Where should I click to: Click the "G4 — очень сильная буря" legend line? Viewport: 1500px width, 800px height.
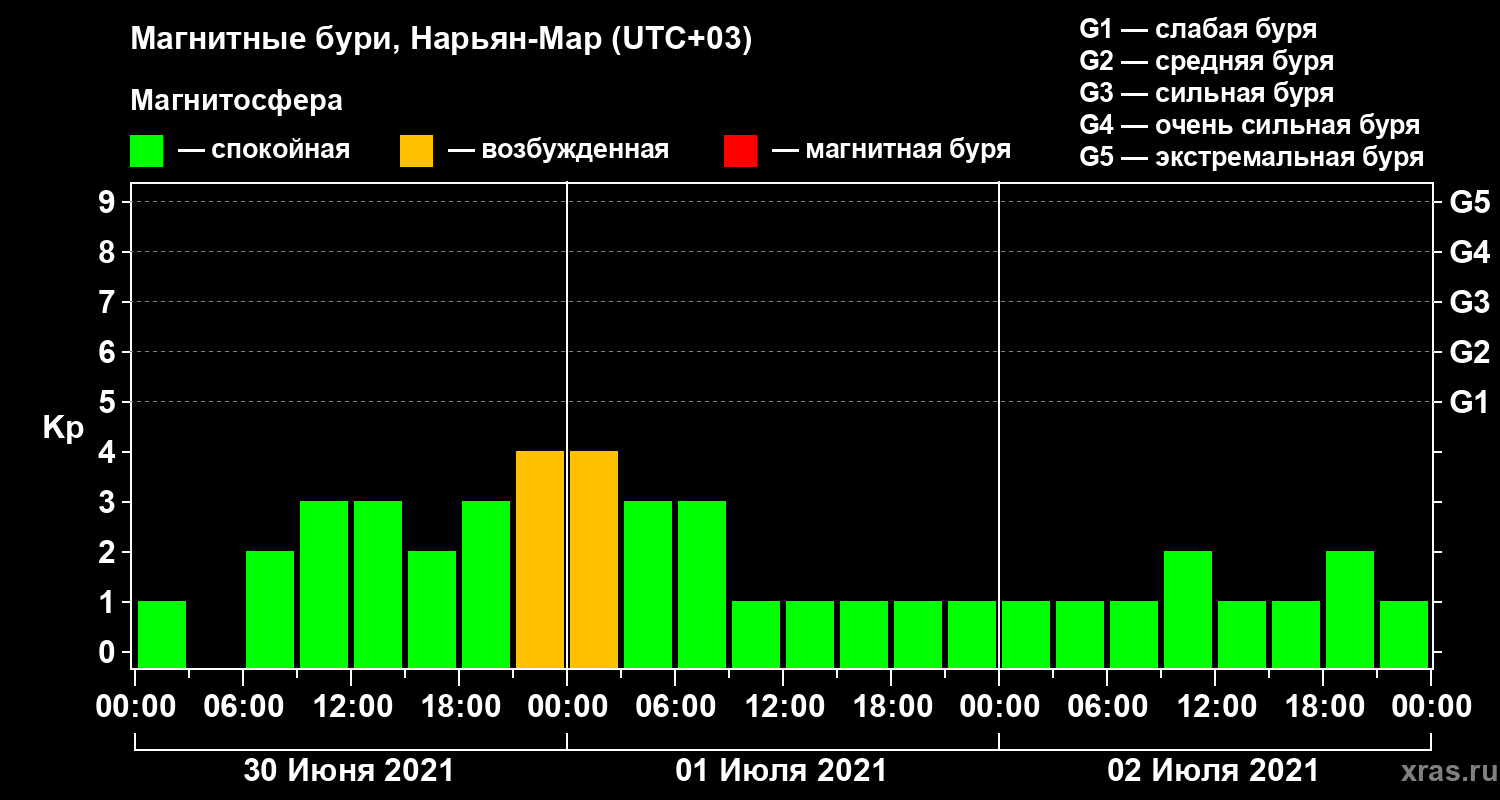pos(1250,125)
